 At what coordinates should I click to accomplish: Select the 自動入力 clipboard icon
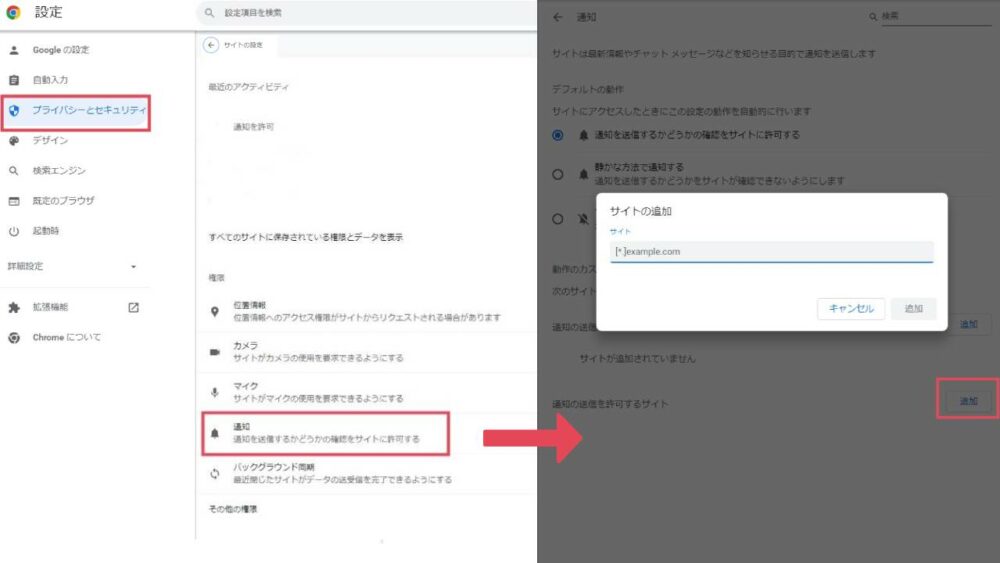click(x=14, y=80)
